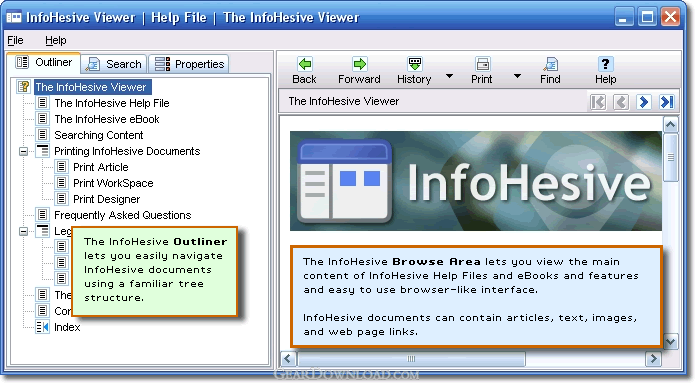
Task: Open the Print dropdown arrow
Action: (x=517, y=76)
